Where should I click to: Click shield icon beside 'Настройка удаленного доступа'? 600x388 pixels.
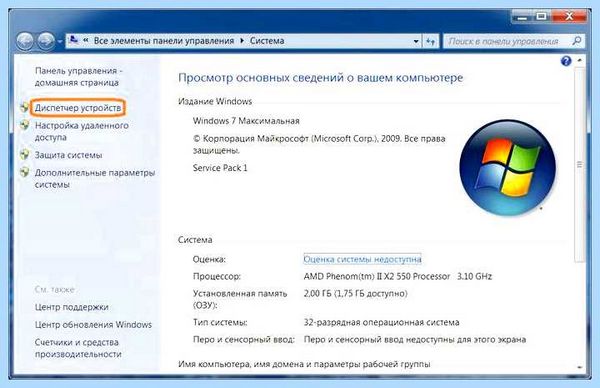pyautogui.click(x=25, y=125)
